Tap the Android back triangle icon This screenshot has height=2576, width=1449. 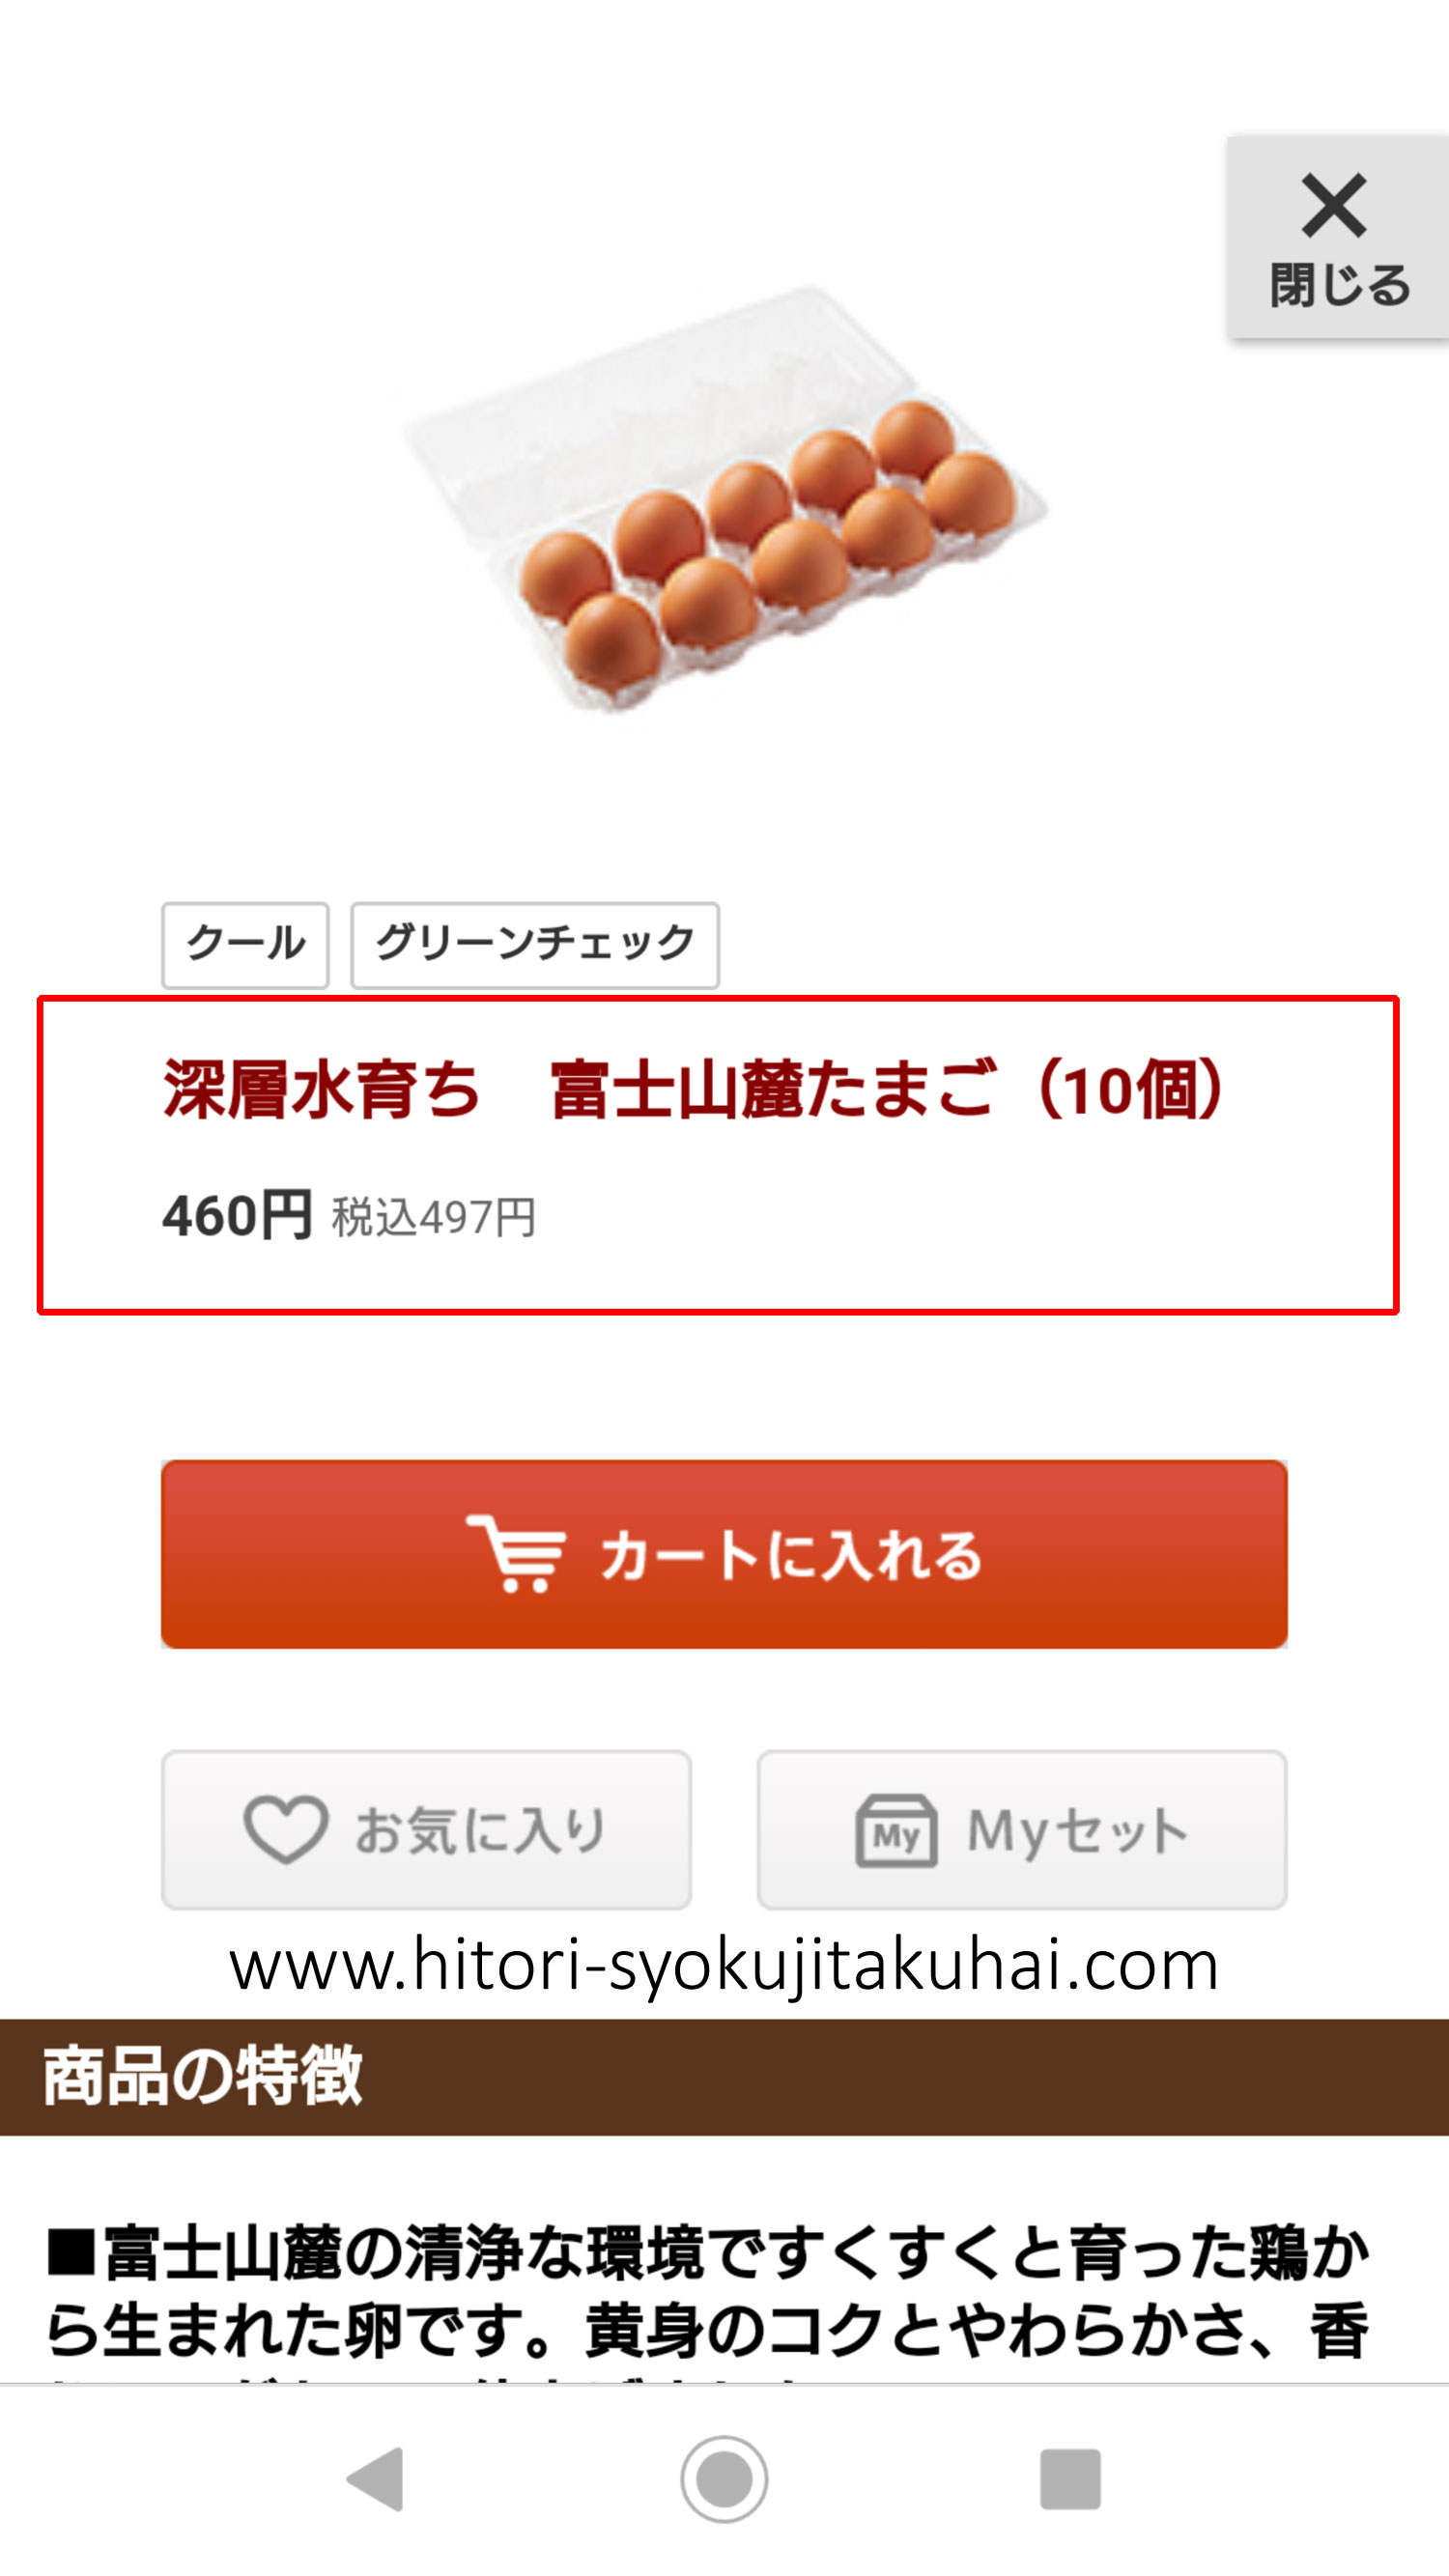pos(376,2479)
